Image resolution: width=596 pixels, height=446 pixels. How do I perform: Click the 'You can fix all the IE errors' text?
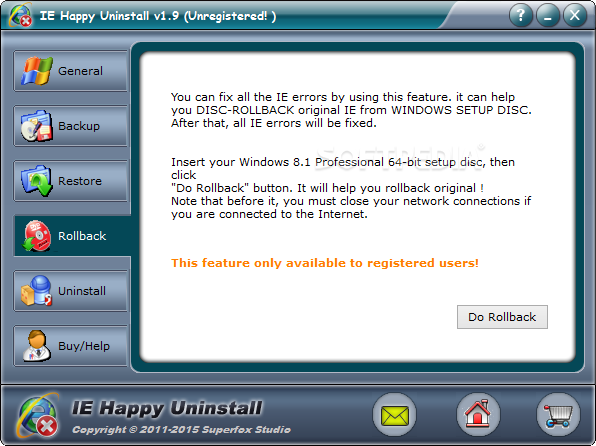pos(351,110)
